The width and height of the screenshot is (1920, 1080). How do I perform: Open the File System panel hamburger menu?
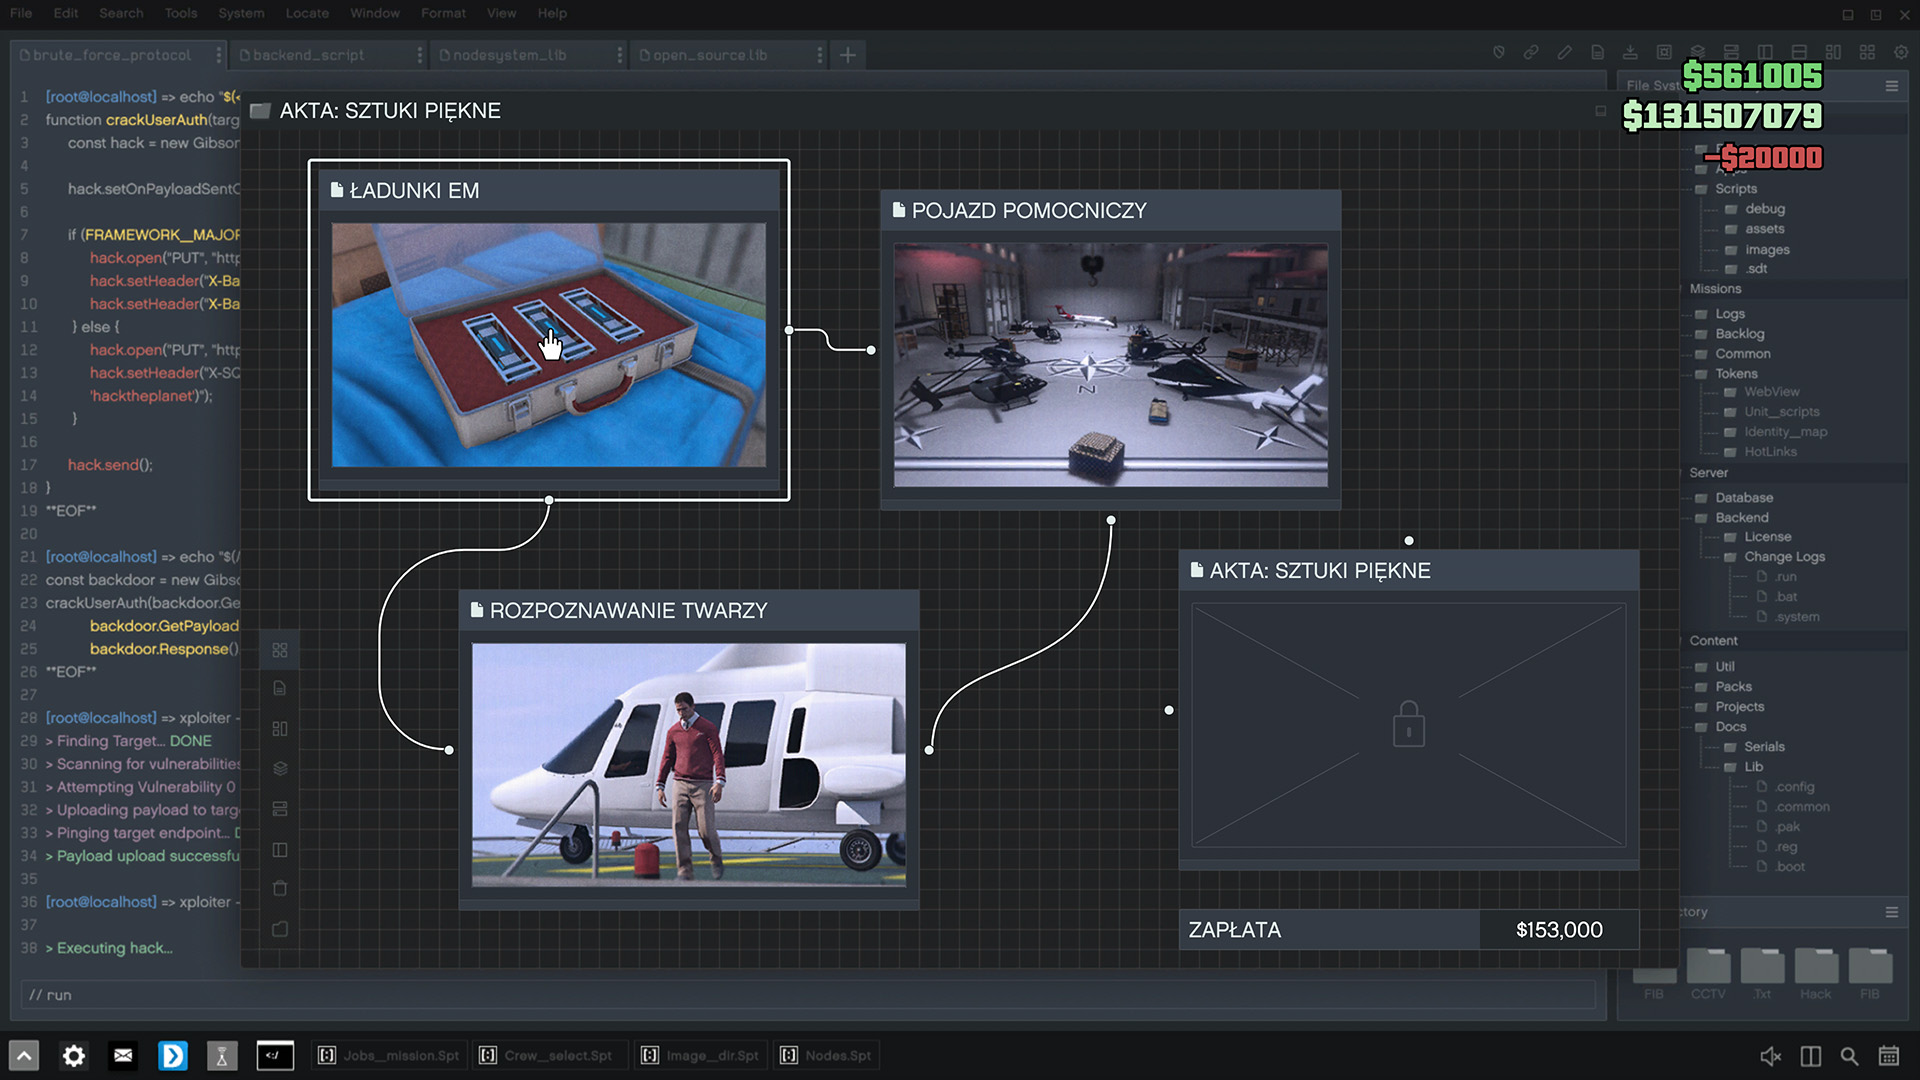1892,86
